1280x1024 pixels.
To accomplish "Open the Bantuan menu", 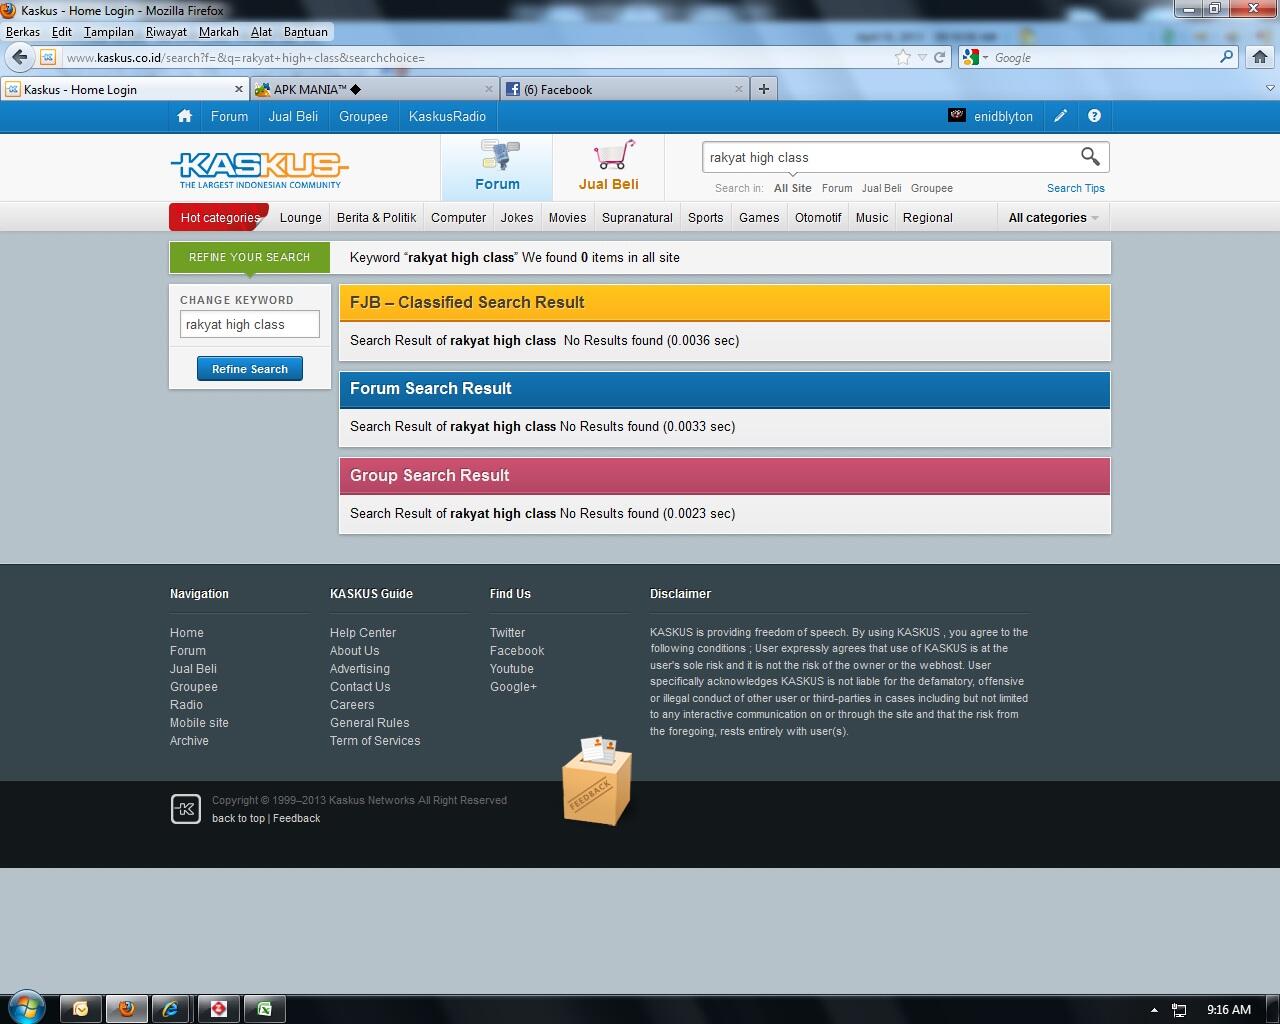I will 305,32.
